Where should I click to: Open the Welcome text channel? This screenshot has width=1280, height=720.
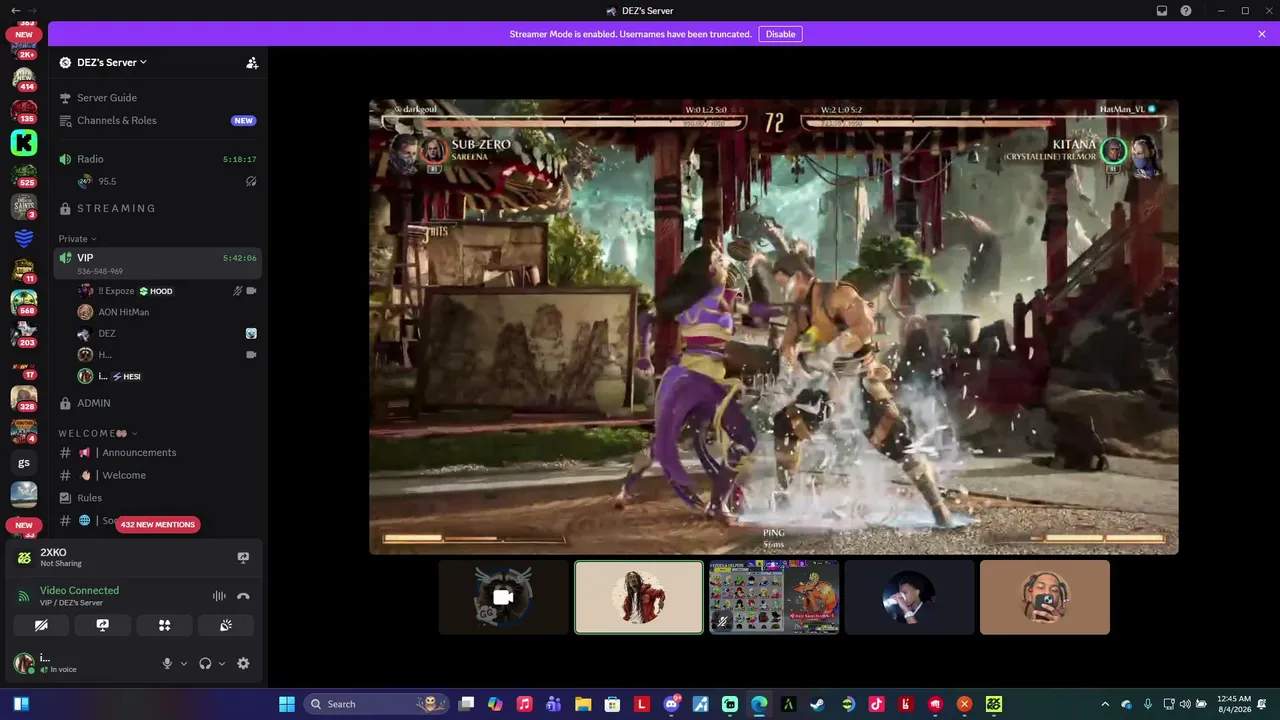coord(158,475)
